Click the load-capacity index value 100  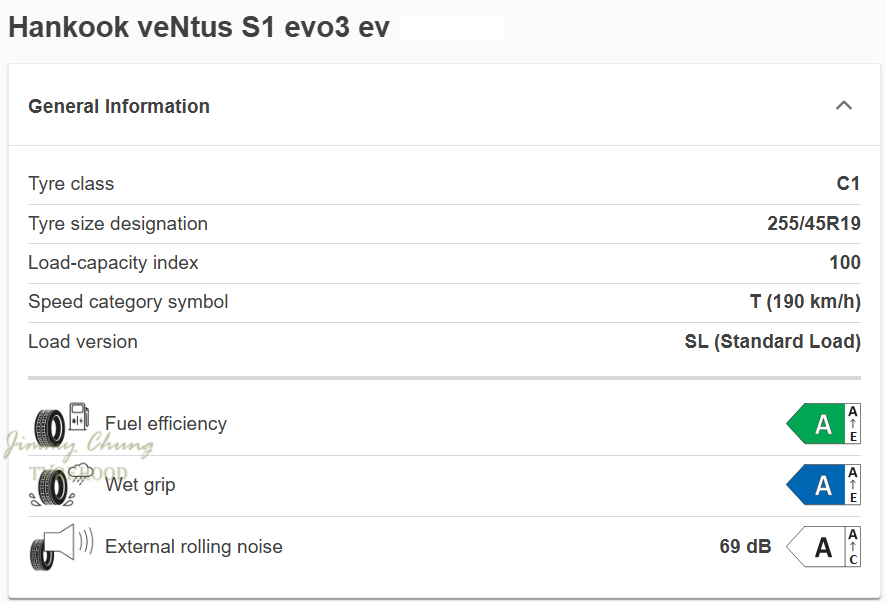(845, 263)
